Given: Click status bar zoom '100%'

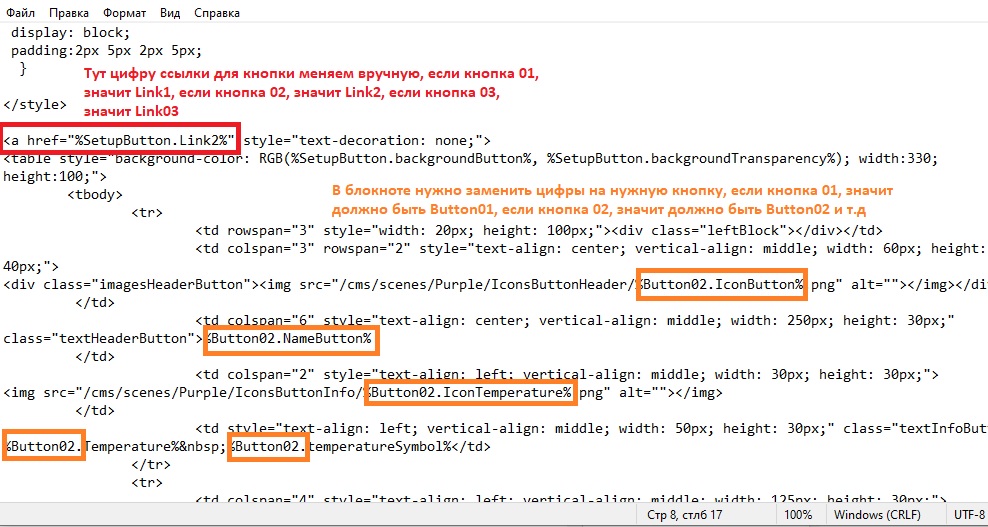Looking at the screenshot, I should 798,514.
